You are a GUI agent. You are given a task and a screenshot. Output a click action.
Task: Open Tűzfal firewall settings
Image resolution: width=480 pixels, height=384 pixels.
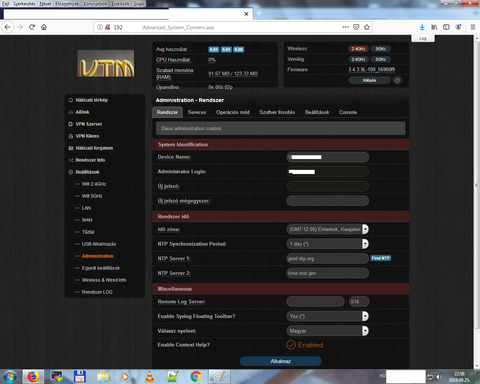point(88,232)
